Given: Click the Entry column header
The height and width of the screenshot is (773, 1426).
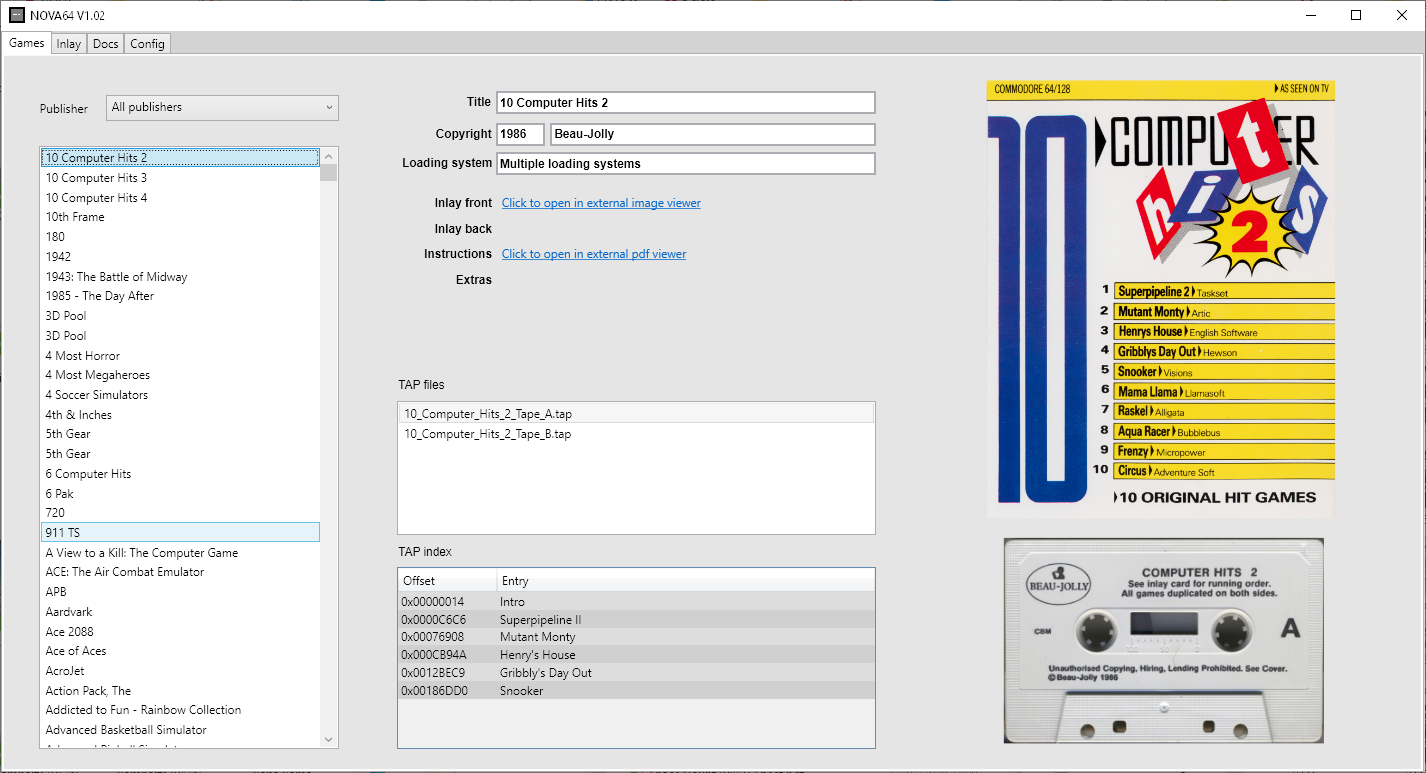Looking at the screenshot, I should [x=685, y=581].
